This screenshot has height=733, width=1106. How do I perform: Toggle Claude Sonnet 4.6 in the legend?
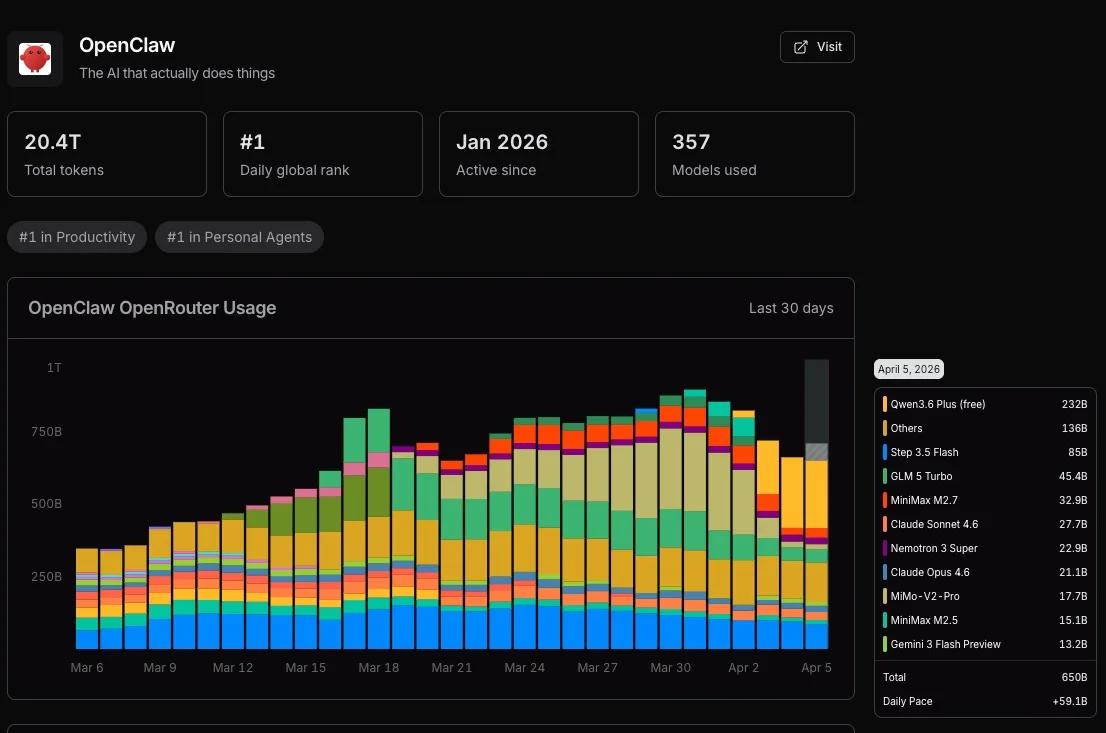(933, 524)
